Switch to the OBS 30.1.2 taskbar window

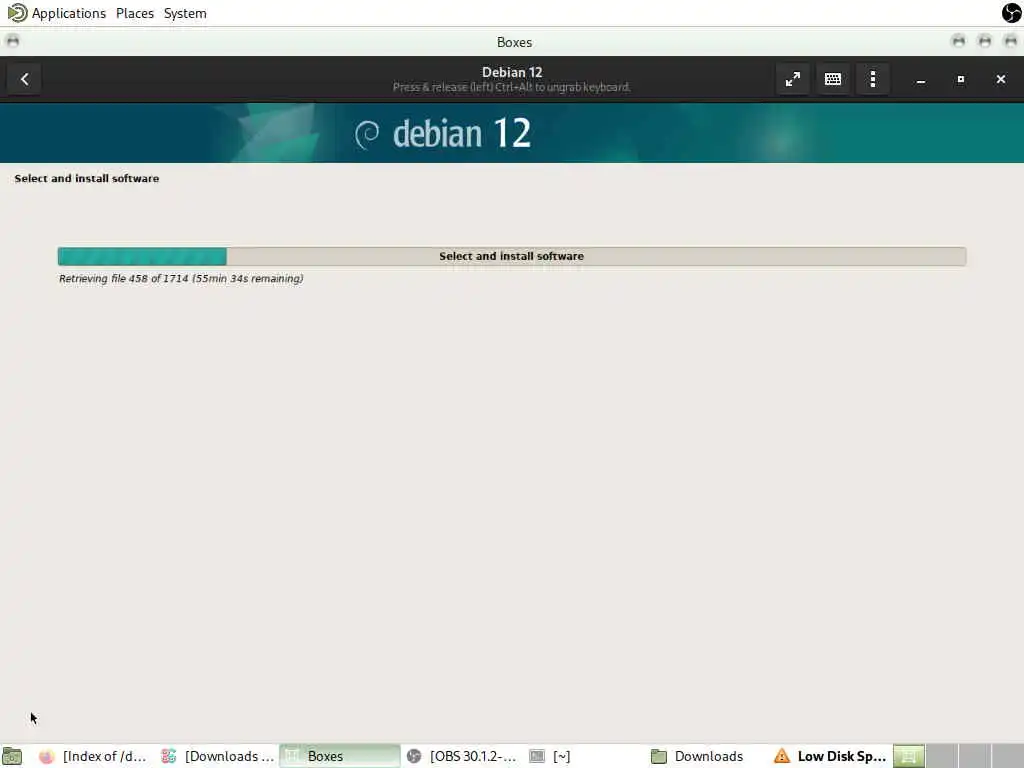tap(462, 756)
